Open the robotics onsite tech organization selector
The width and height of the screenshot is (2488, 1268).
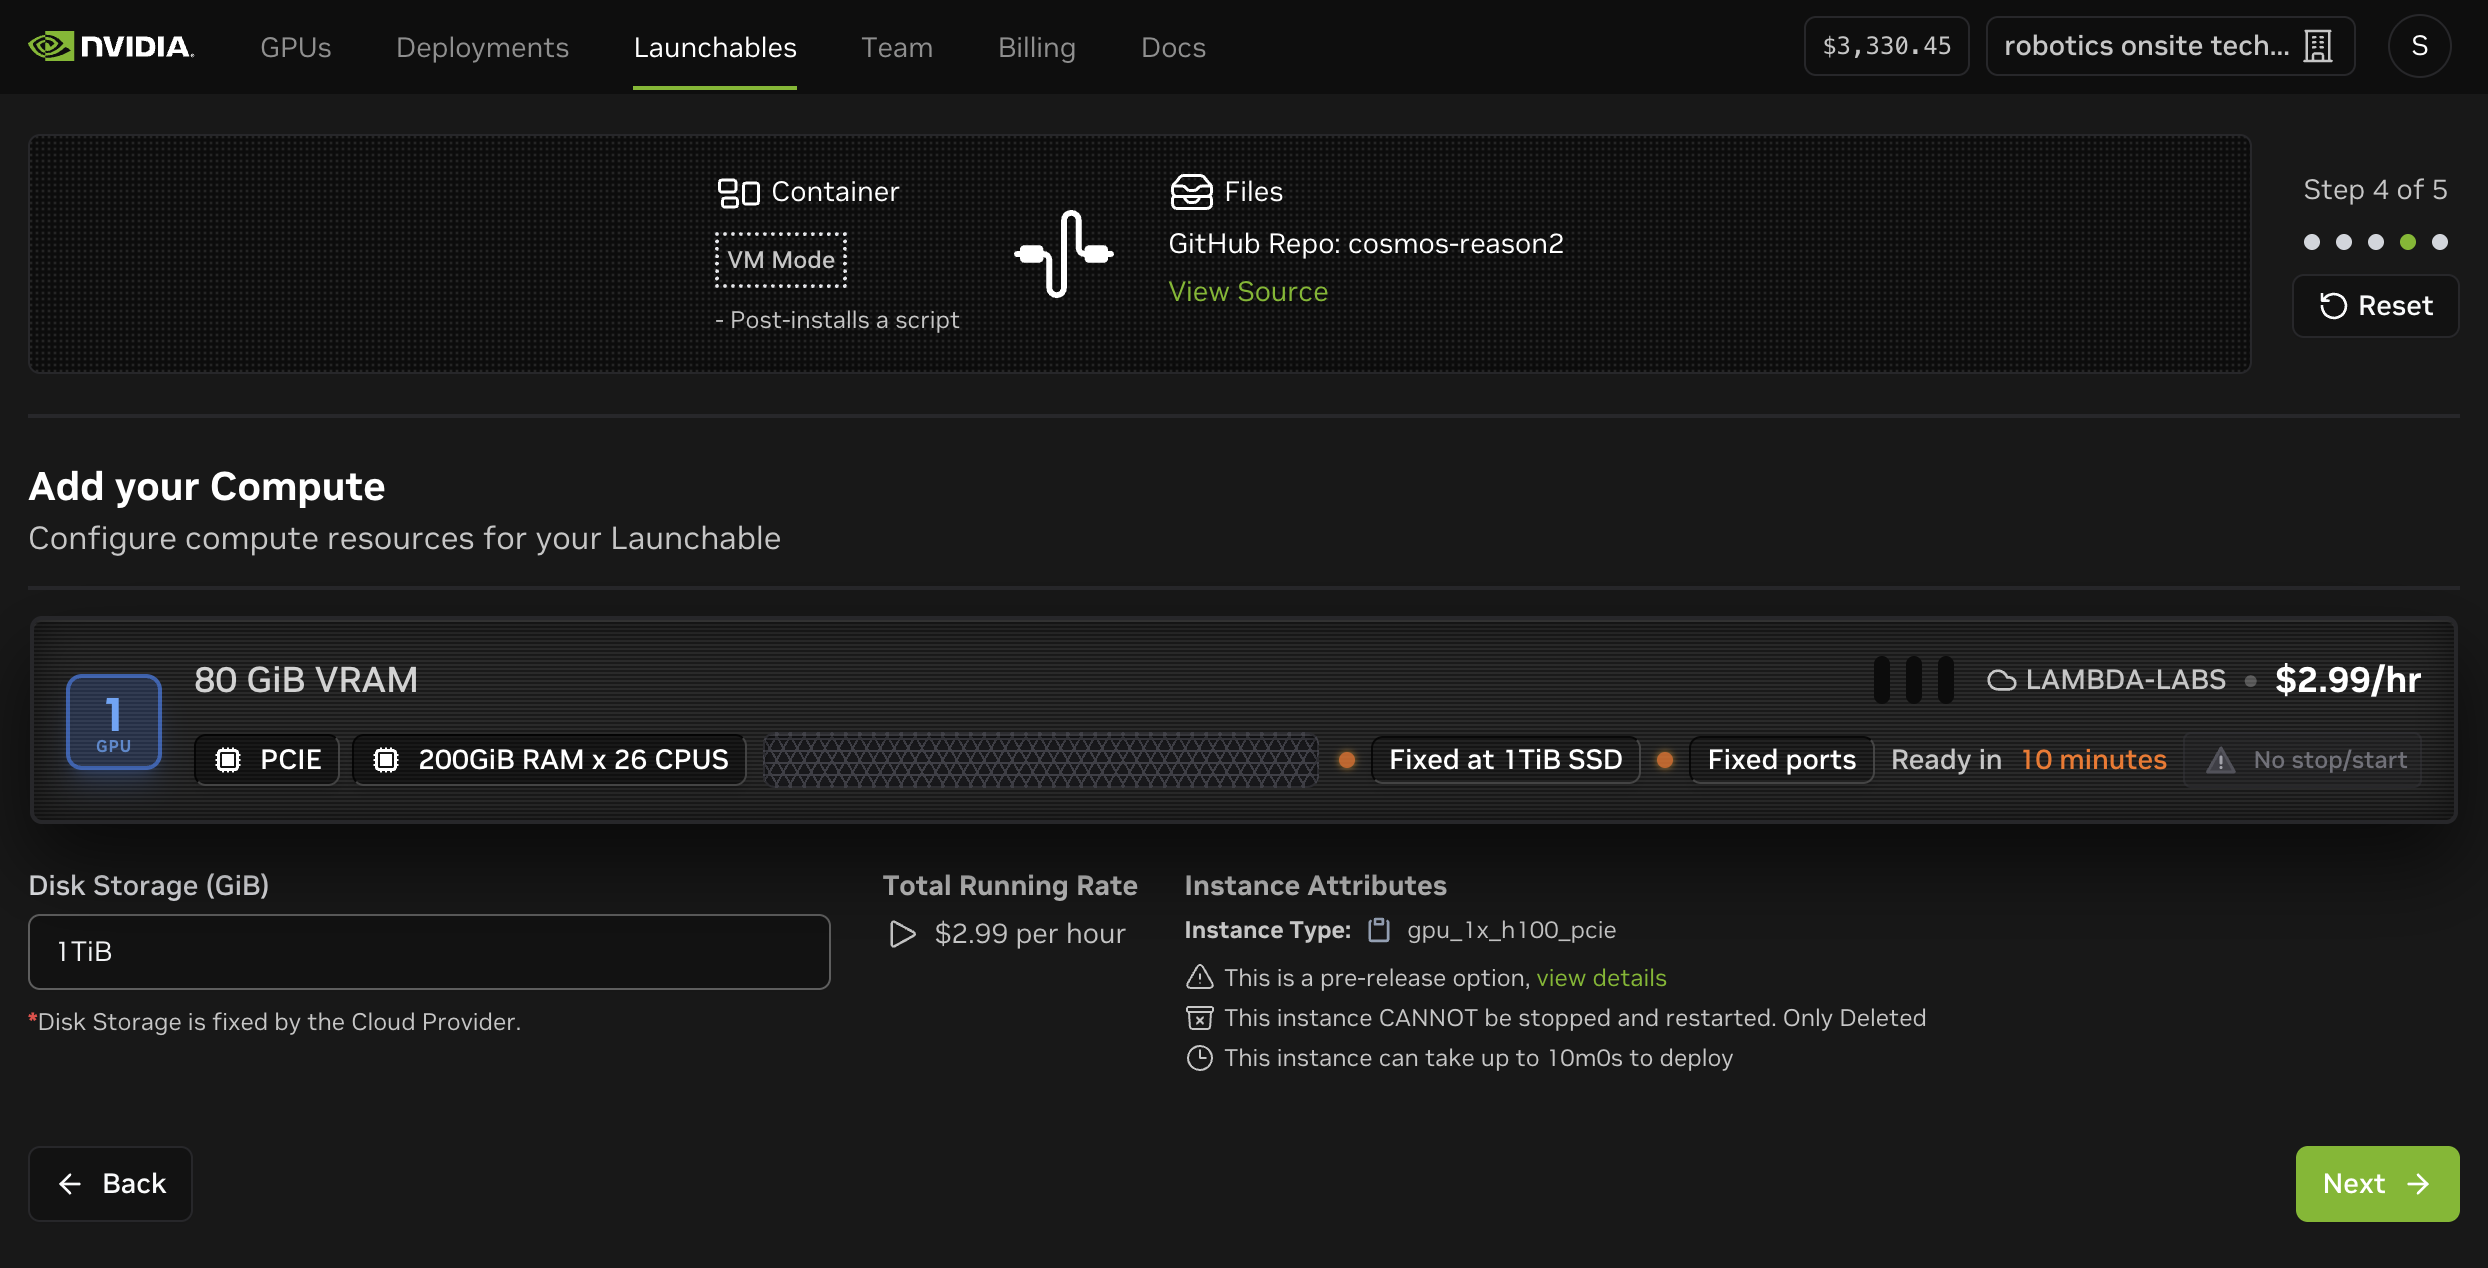(x=2168, y=46)
